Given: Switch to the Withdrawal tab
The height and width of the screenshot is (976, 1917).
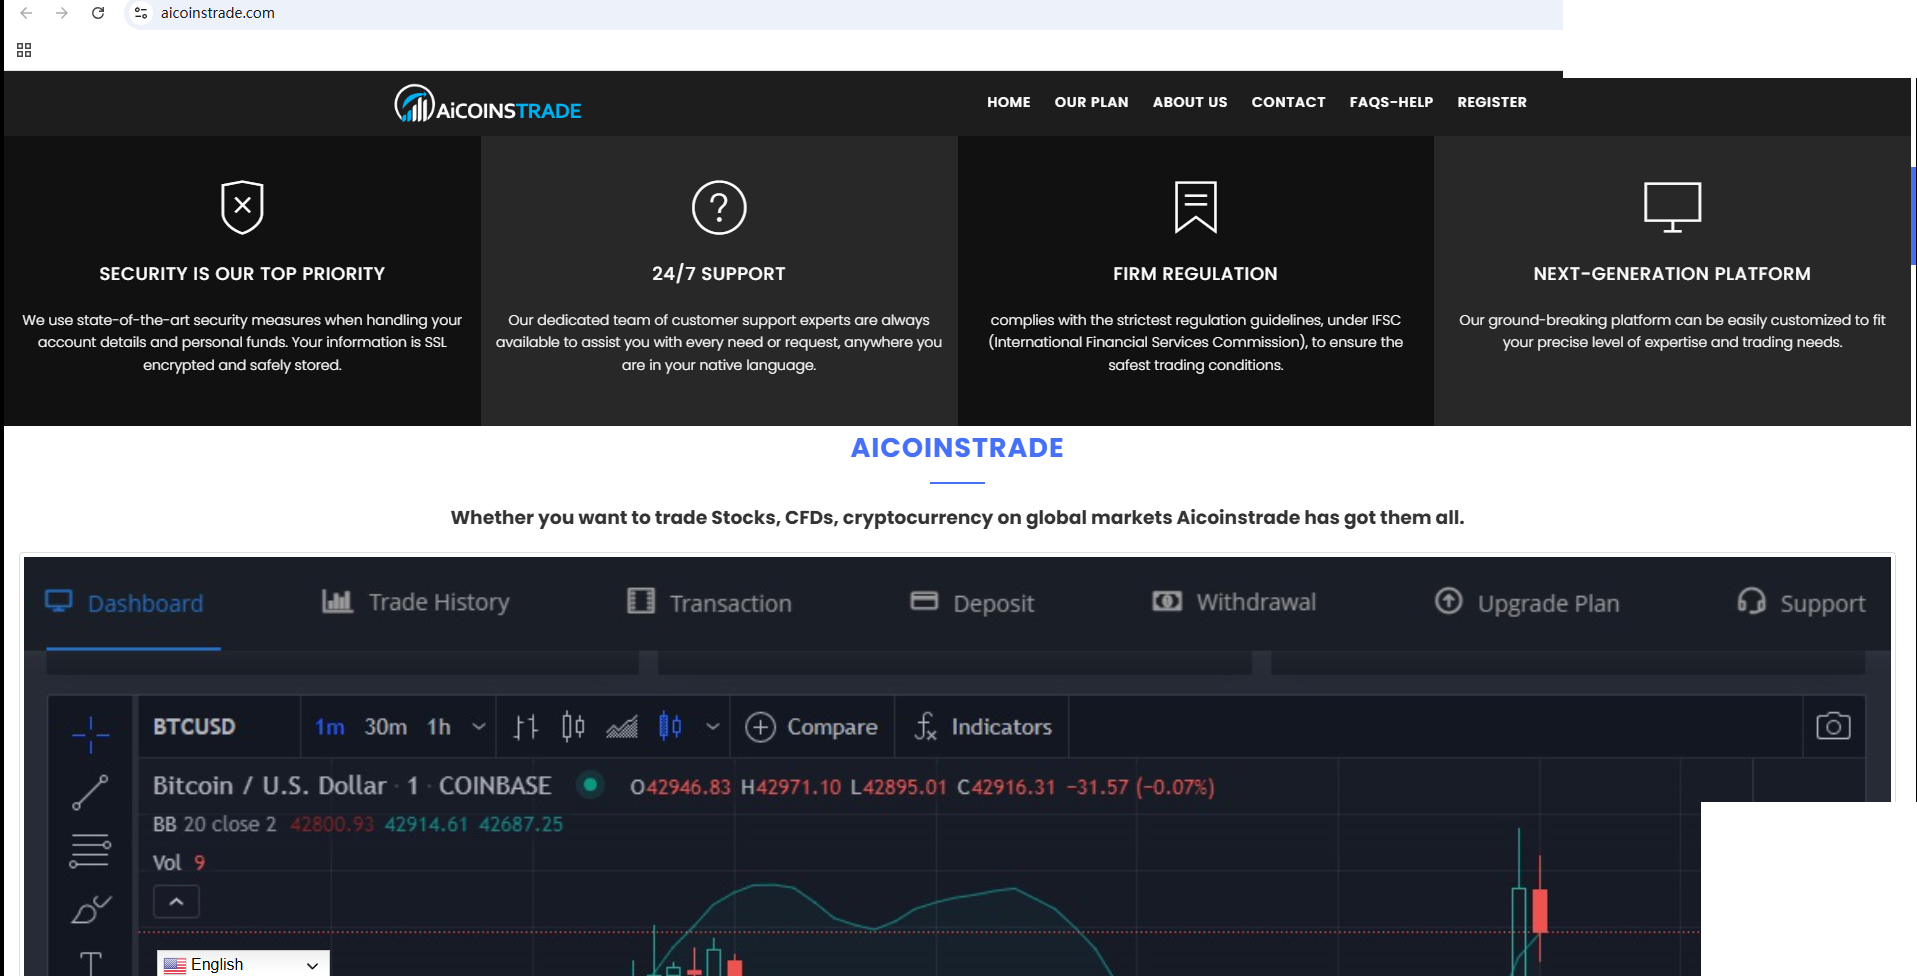Looking at the screenshot, I should click(x=1234, y=602).
